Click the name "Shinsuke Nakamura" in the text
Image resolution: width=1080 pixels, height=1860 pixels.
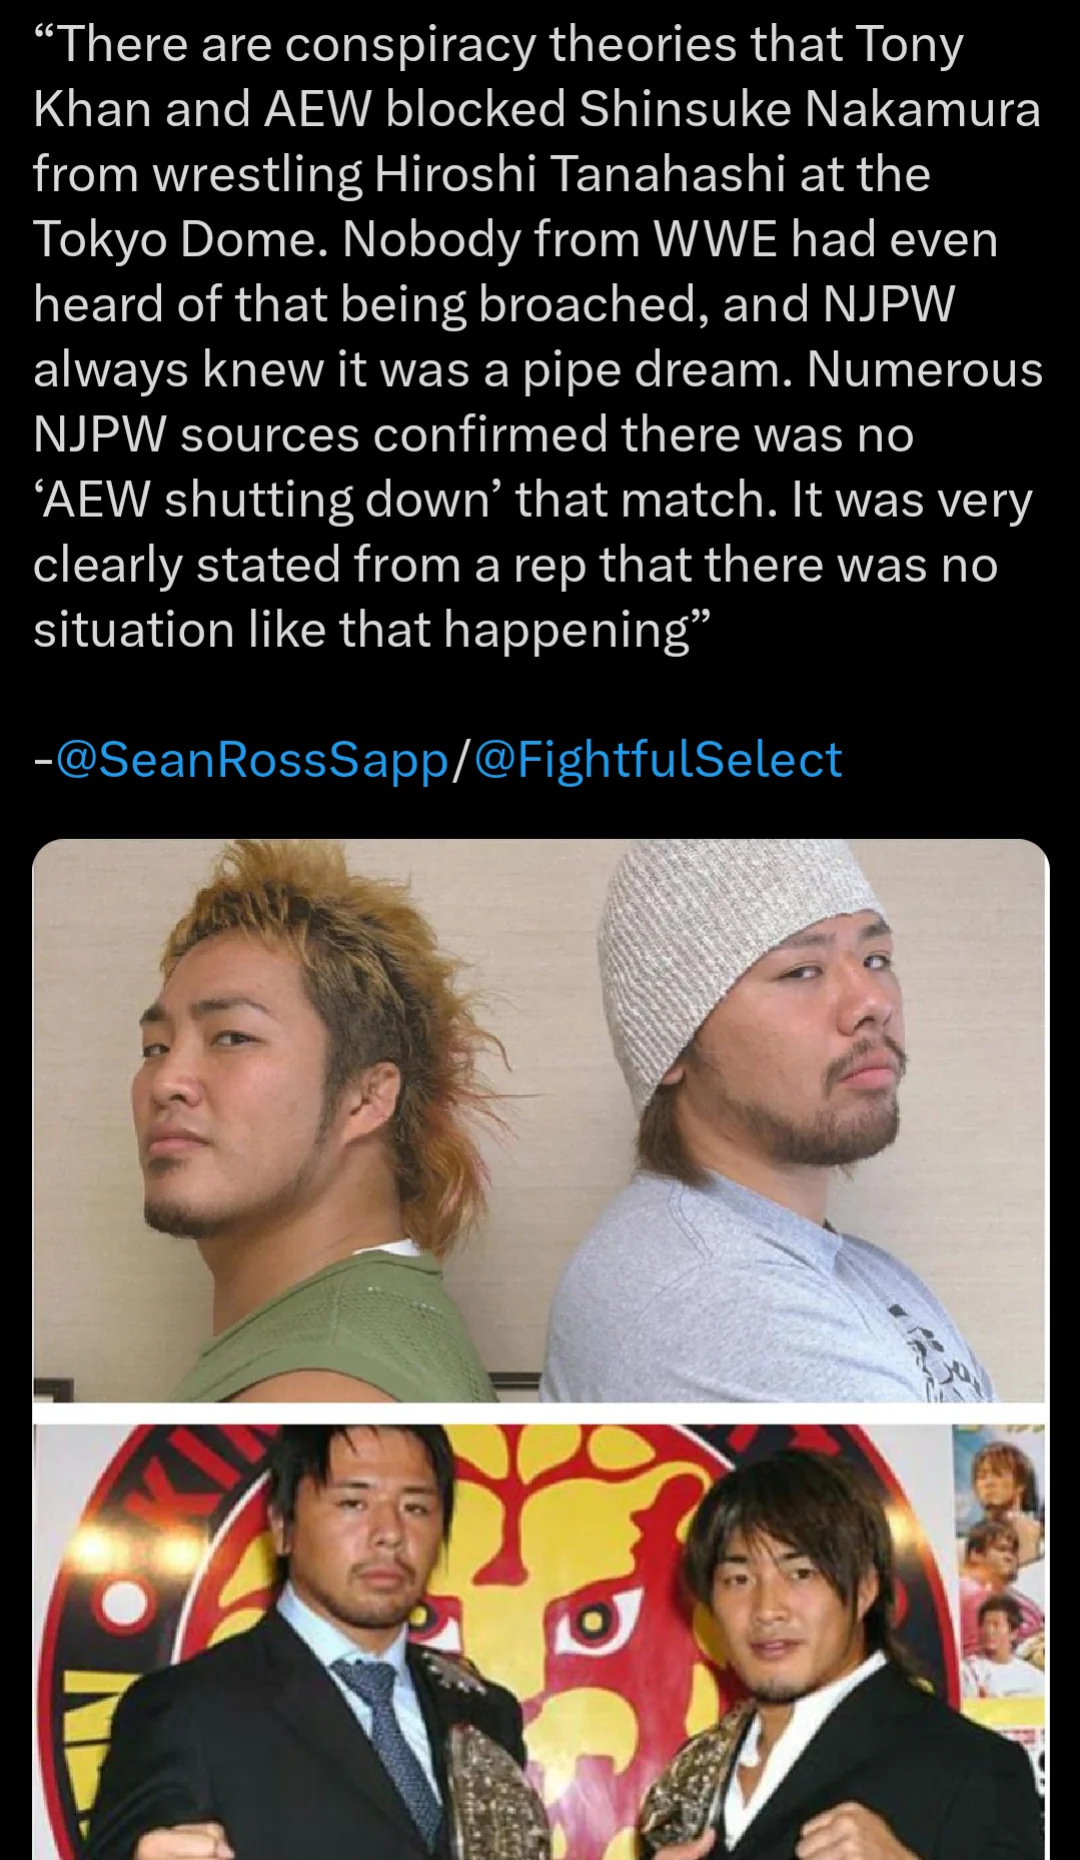809,109
